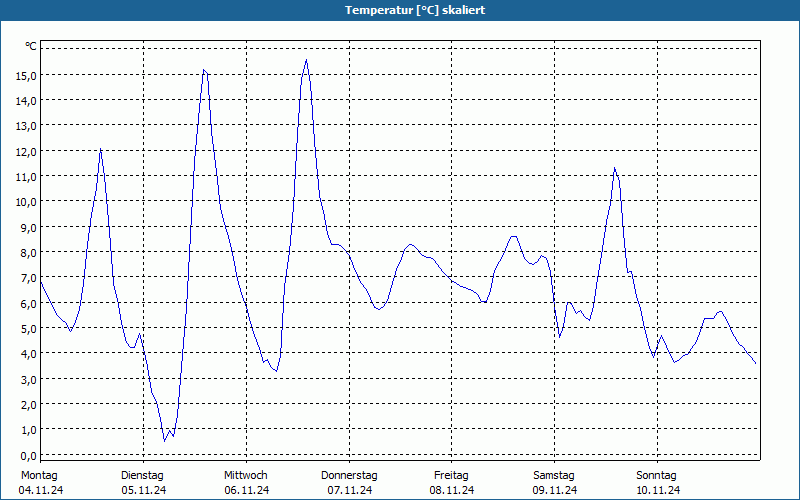This screenshot has width=800, height=500.
Task: Click the 10,0 axis value
Action: 26,202
